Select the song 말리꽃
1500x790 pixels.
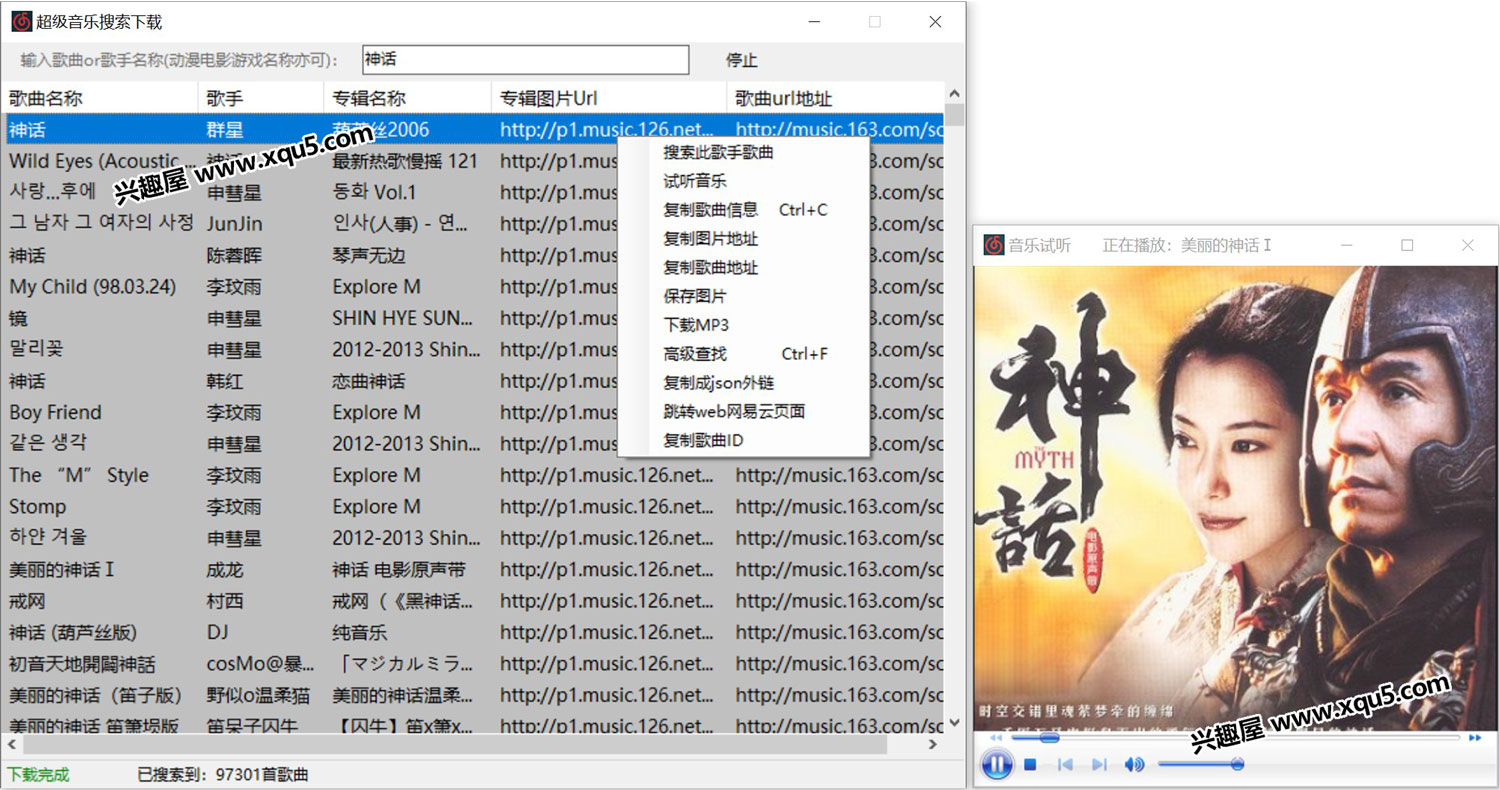36,349
